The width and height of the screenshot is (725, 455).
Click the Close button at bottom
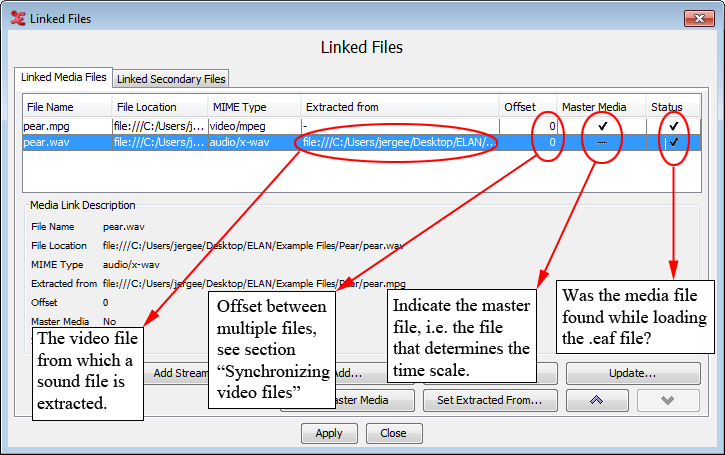(393, 434)
